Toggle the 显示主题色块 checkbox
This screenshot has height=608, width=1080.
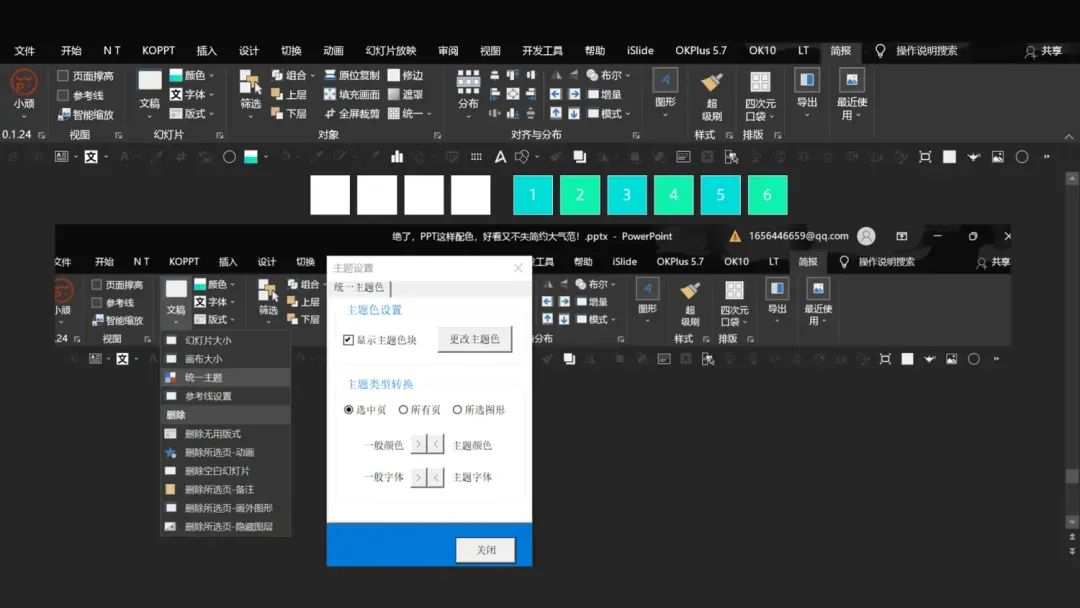(x=349, y=339)
